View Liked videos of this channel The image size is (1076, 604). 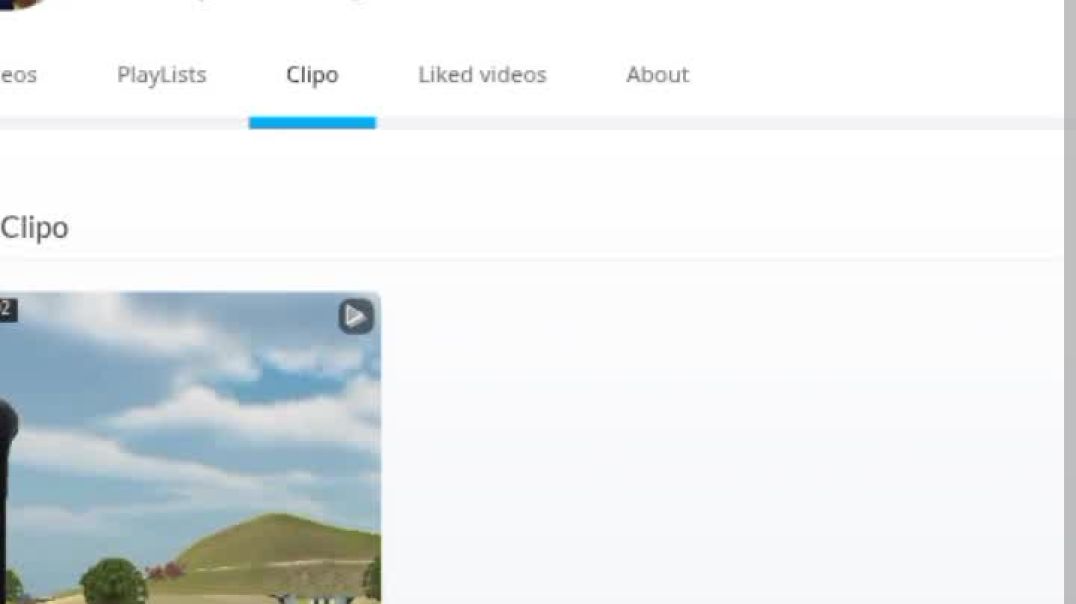(481, 74)
